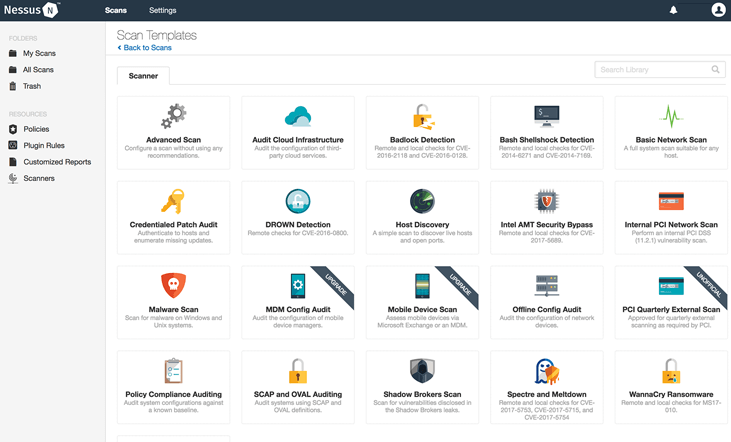The image size is (731, 442).
Task: Open the Internal PCI Network Scan card icon
Action: [671, 201]
